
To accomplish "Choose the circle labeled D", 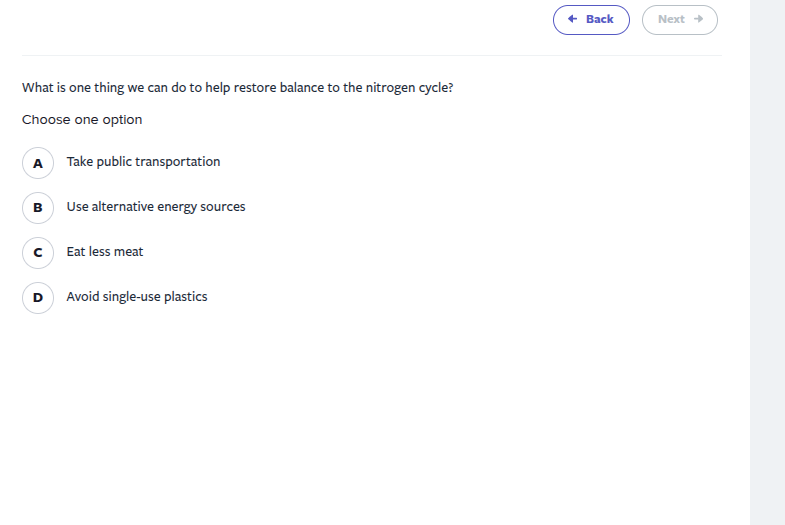I will (x=38, y=298).
